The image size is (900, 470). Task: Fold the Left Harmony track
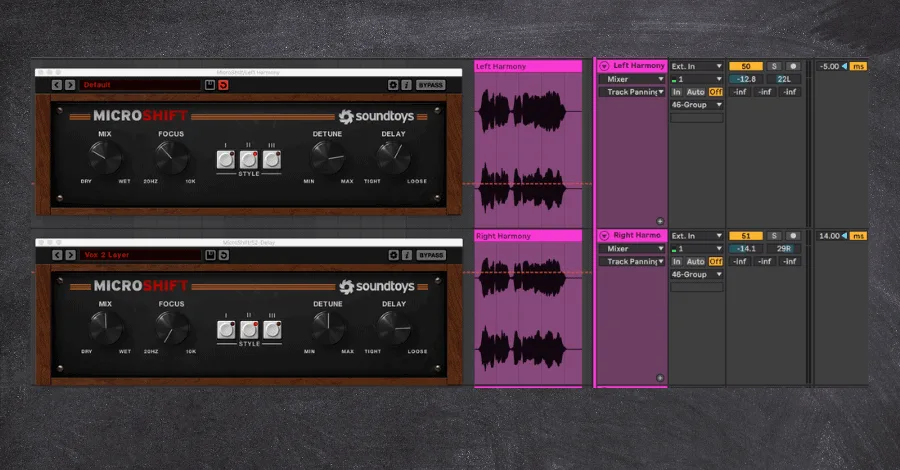(604, 67)
